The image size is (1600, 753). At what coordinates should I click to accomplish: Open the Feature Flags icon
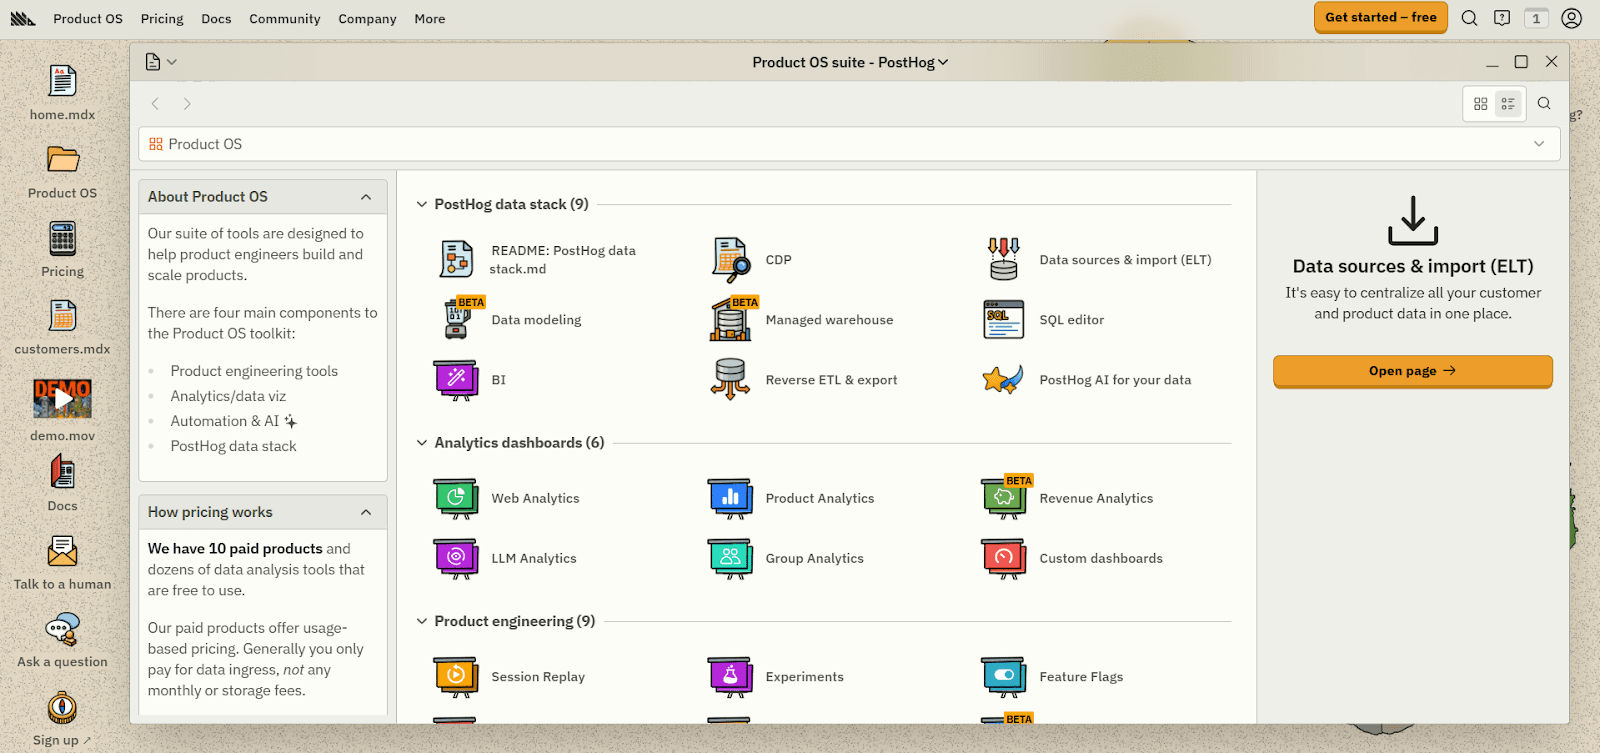1004,677
